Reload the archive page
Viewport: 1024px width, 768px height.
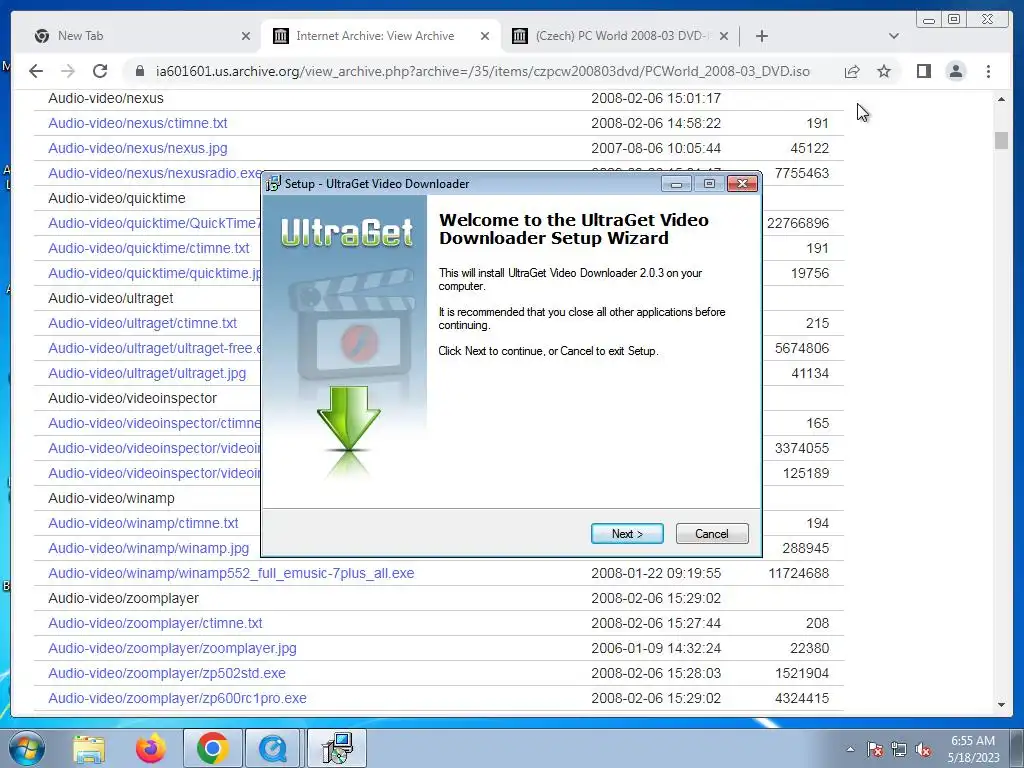click(x=100, y=71)
